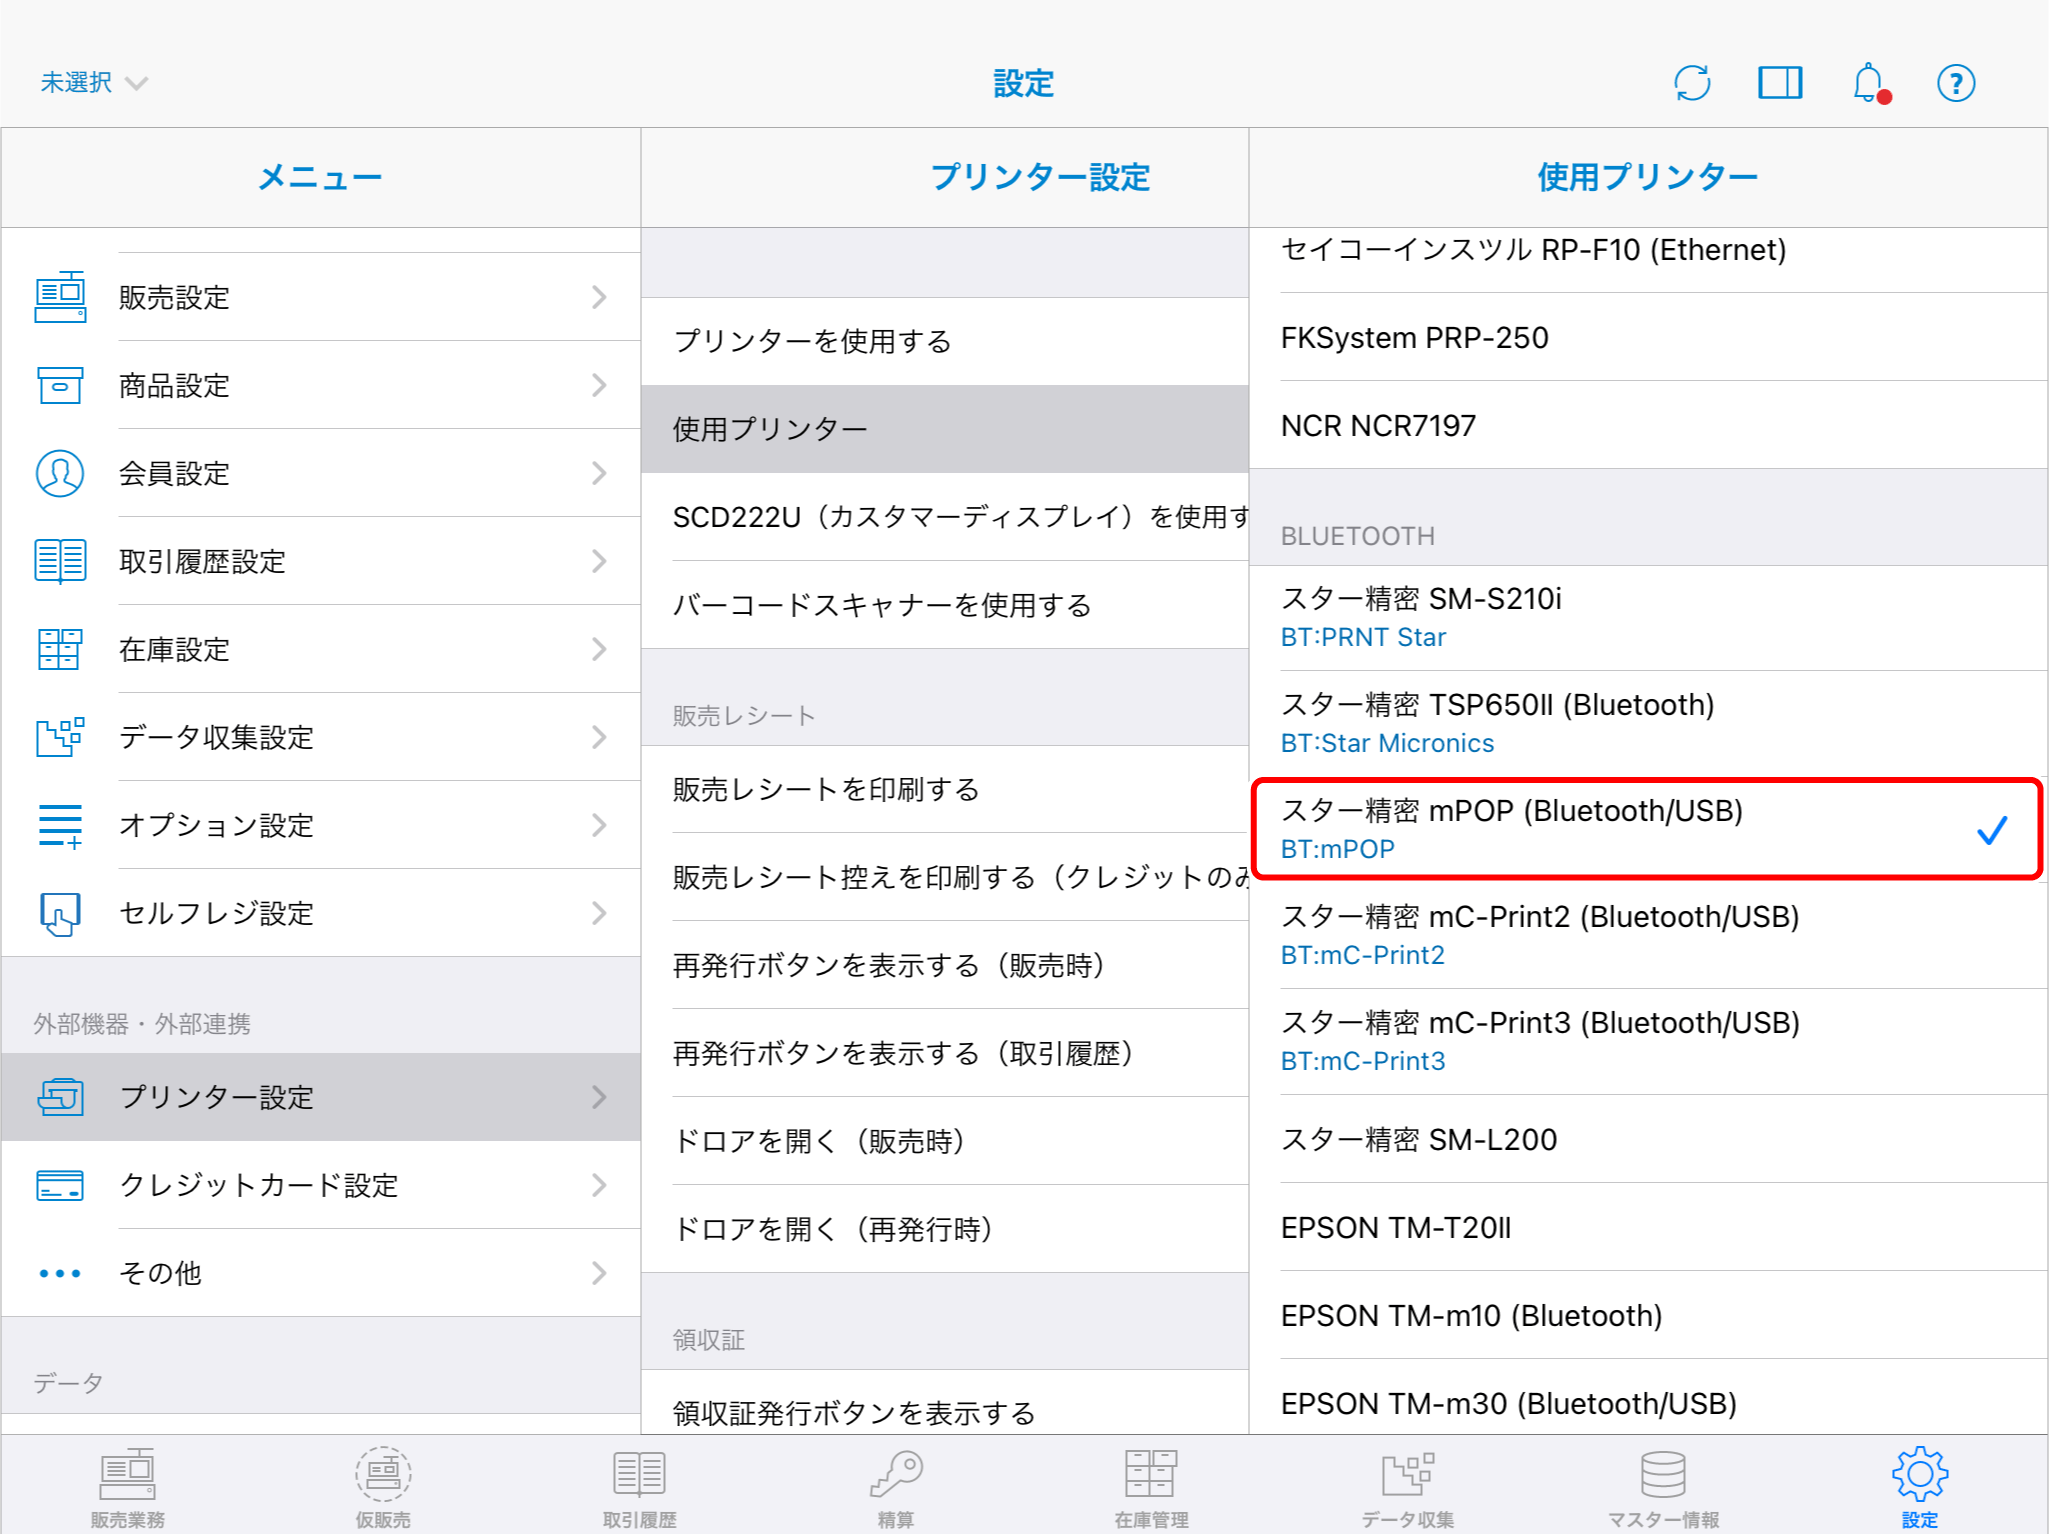Choose スター精密 SM-S210i printer

(1649, 618)
